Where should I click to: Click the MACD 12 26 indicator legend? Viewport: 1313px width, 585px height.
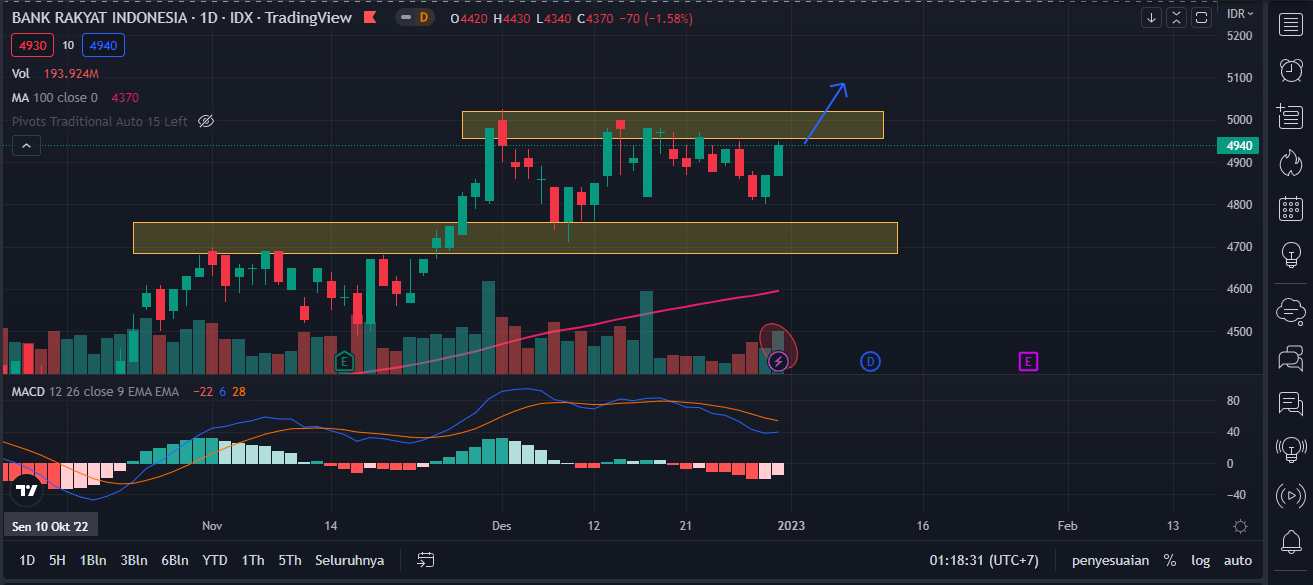[x=95, y=391]
